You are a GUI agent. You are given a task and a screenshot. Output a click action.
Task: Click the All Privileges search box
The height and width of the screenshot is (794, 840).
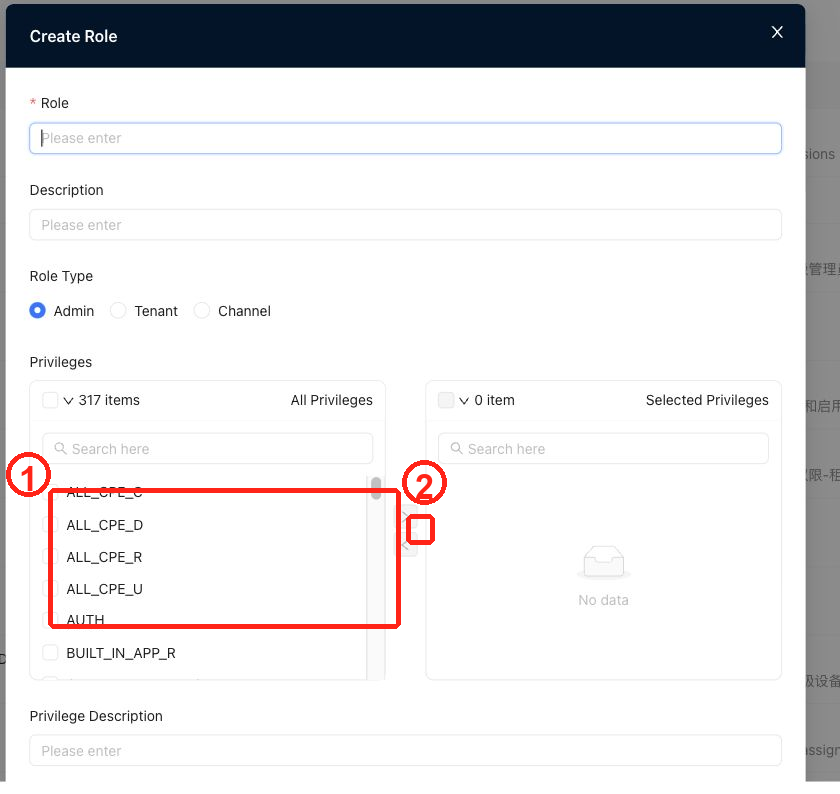click(x=207, y=448)
